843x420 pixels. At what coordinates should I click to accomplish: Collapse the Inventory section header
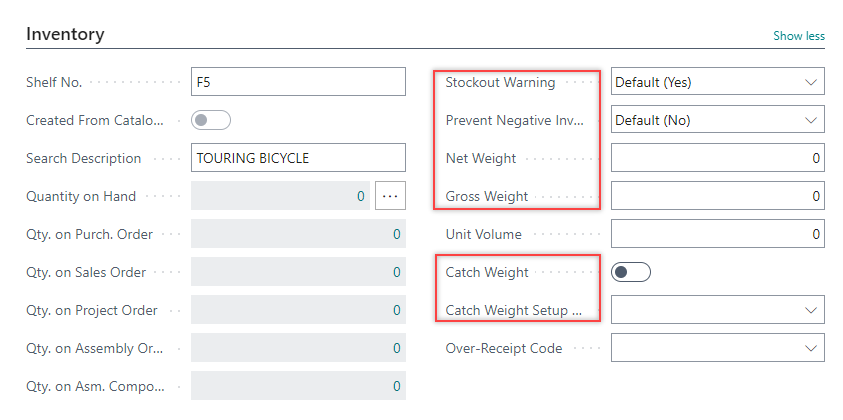pos(65,34)
